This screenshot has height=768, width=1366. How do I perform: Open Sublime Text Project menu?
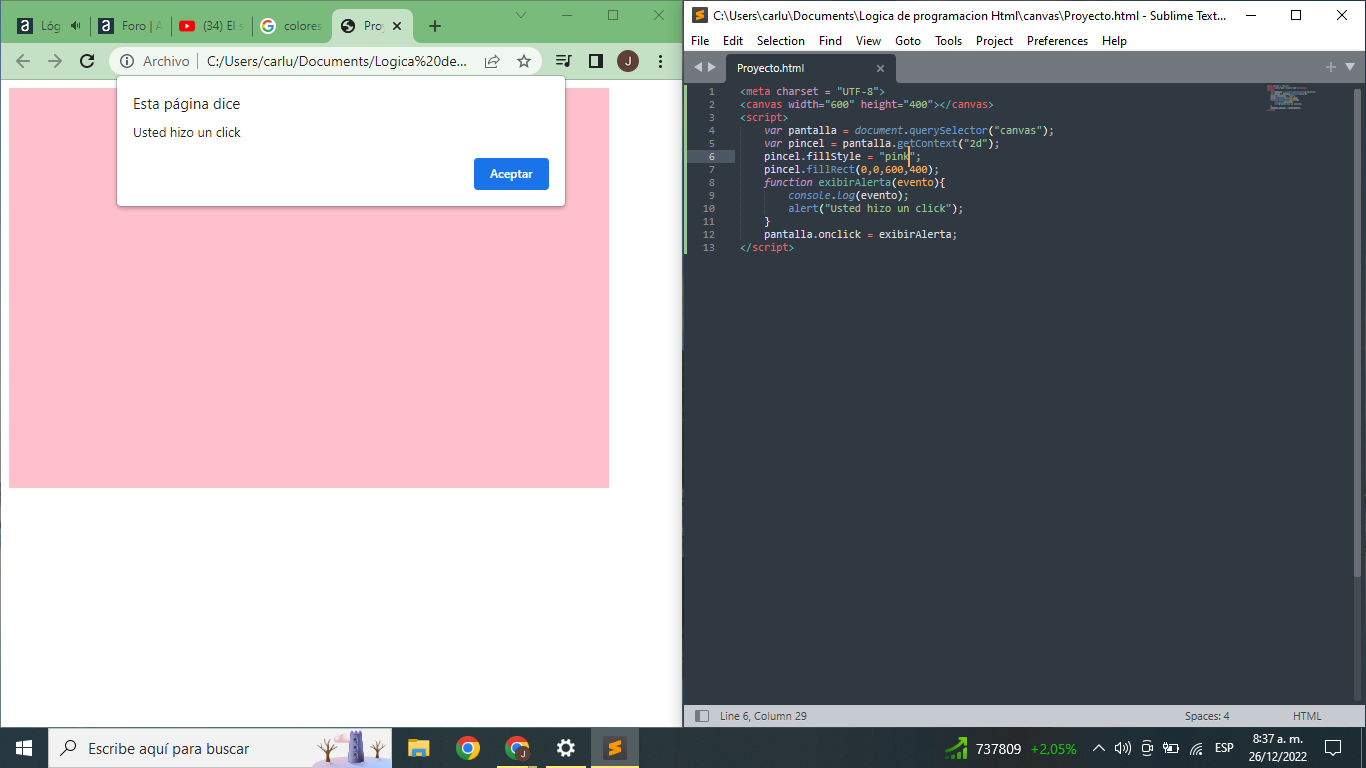[x=994, y=41]
